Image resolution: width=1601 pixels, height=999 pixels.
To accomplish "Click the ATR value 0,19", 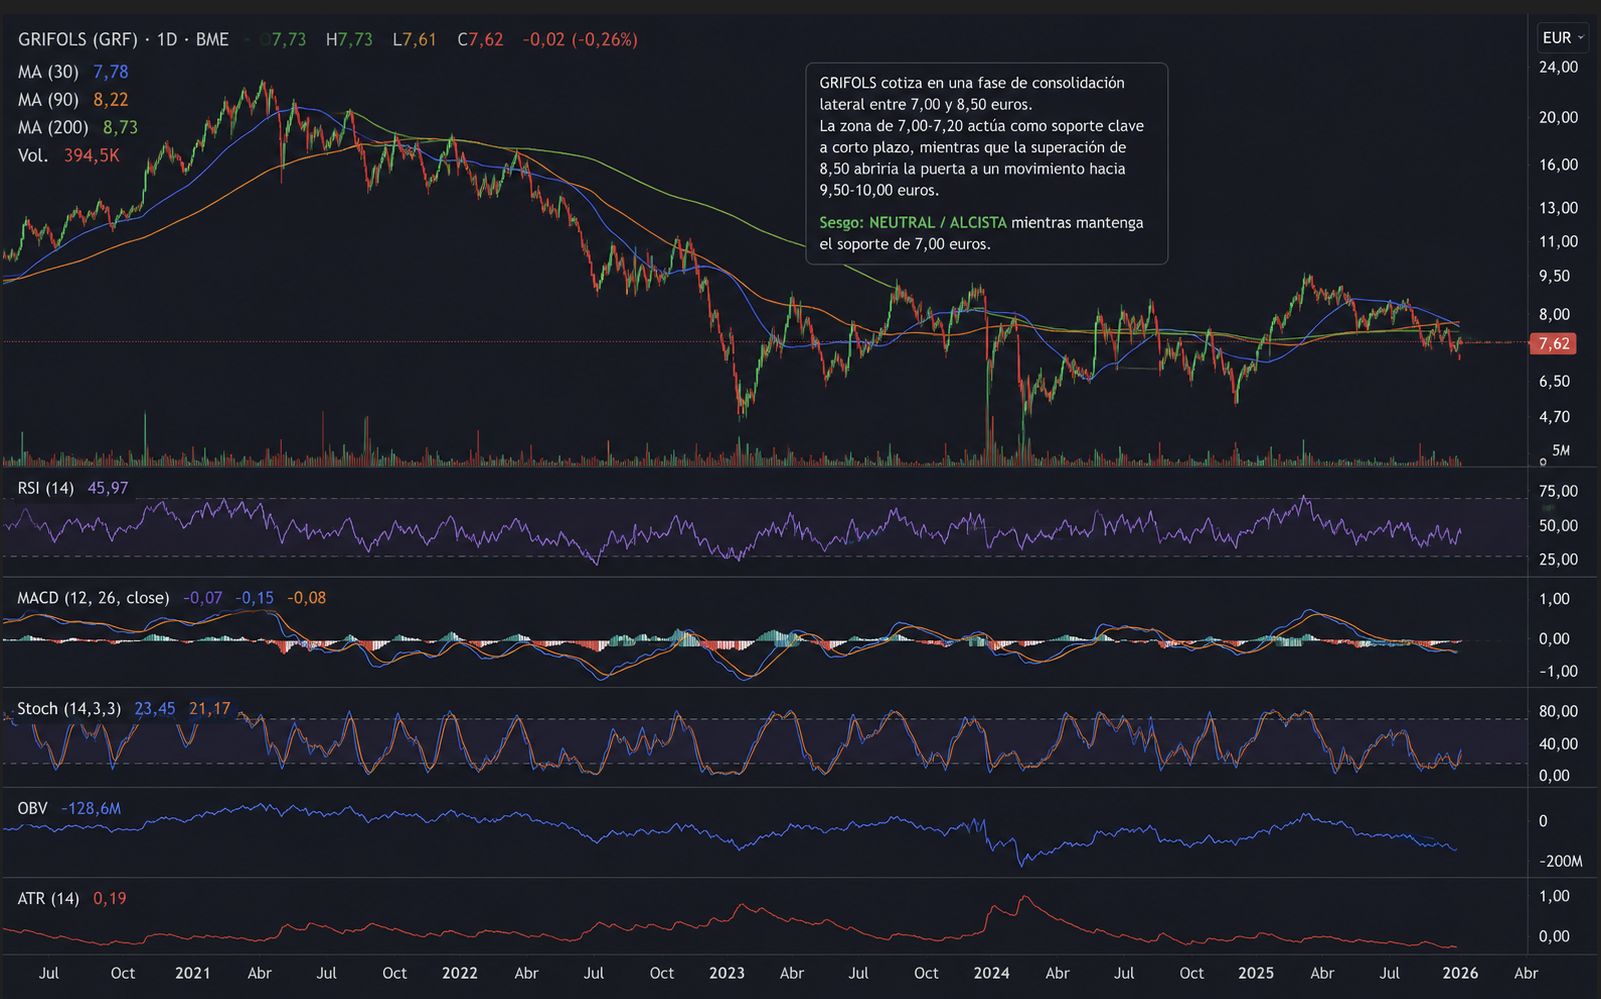I will coord(110,899).
